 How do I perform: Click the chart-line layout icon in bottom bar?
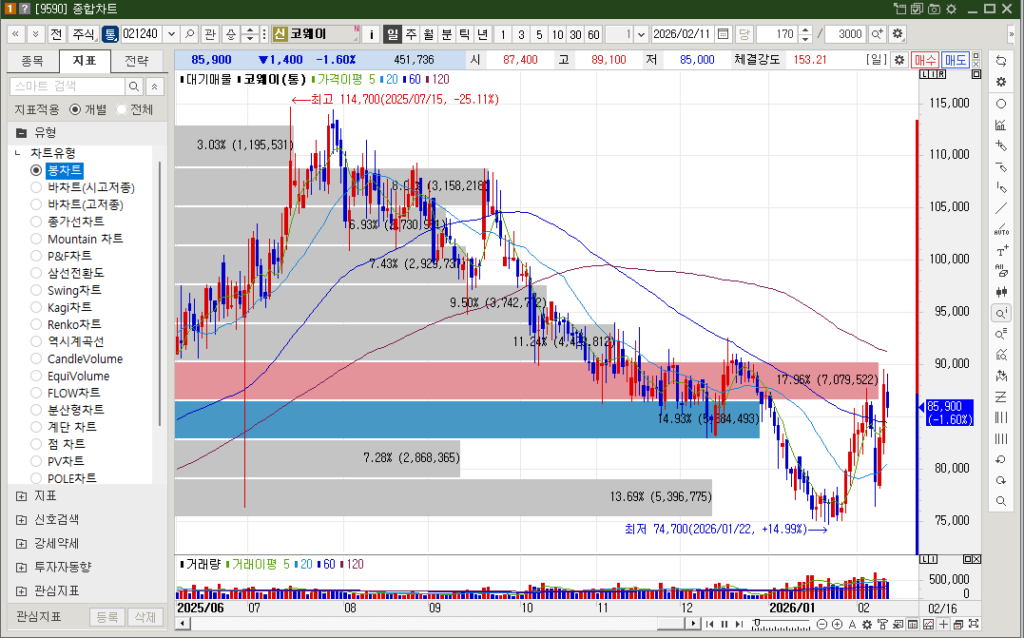point(928,624)
